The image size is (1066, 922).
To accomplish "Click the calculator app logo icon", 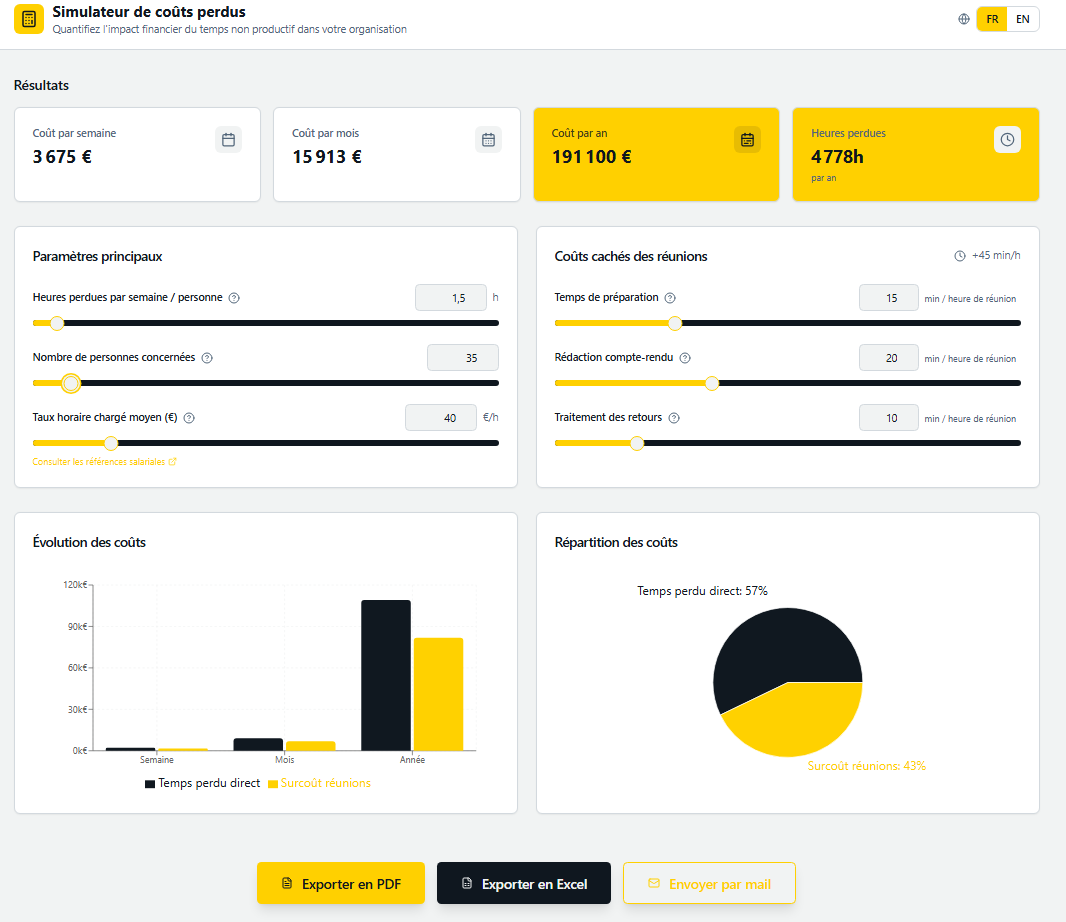I will pyautogui.click(x=29, y=19).
